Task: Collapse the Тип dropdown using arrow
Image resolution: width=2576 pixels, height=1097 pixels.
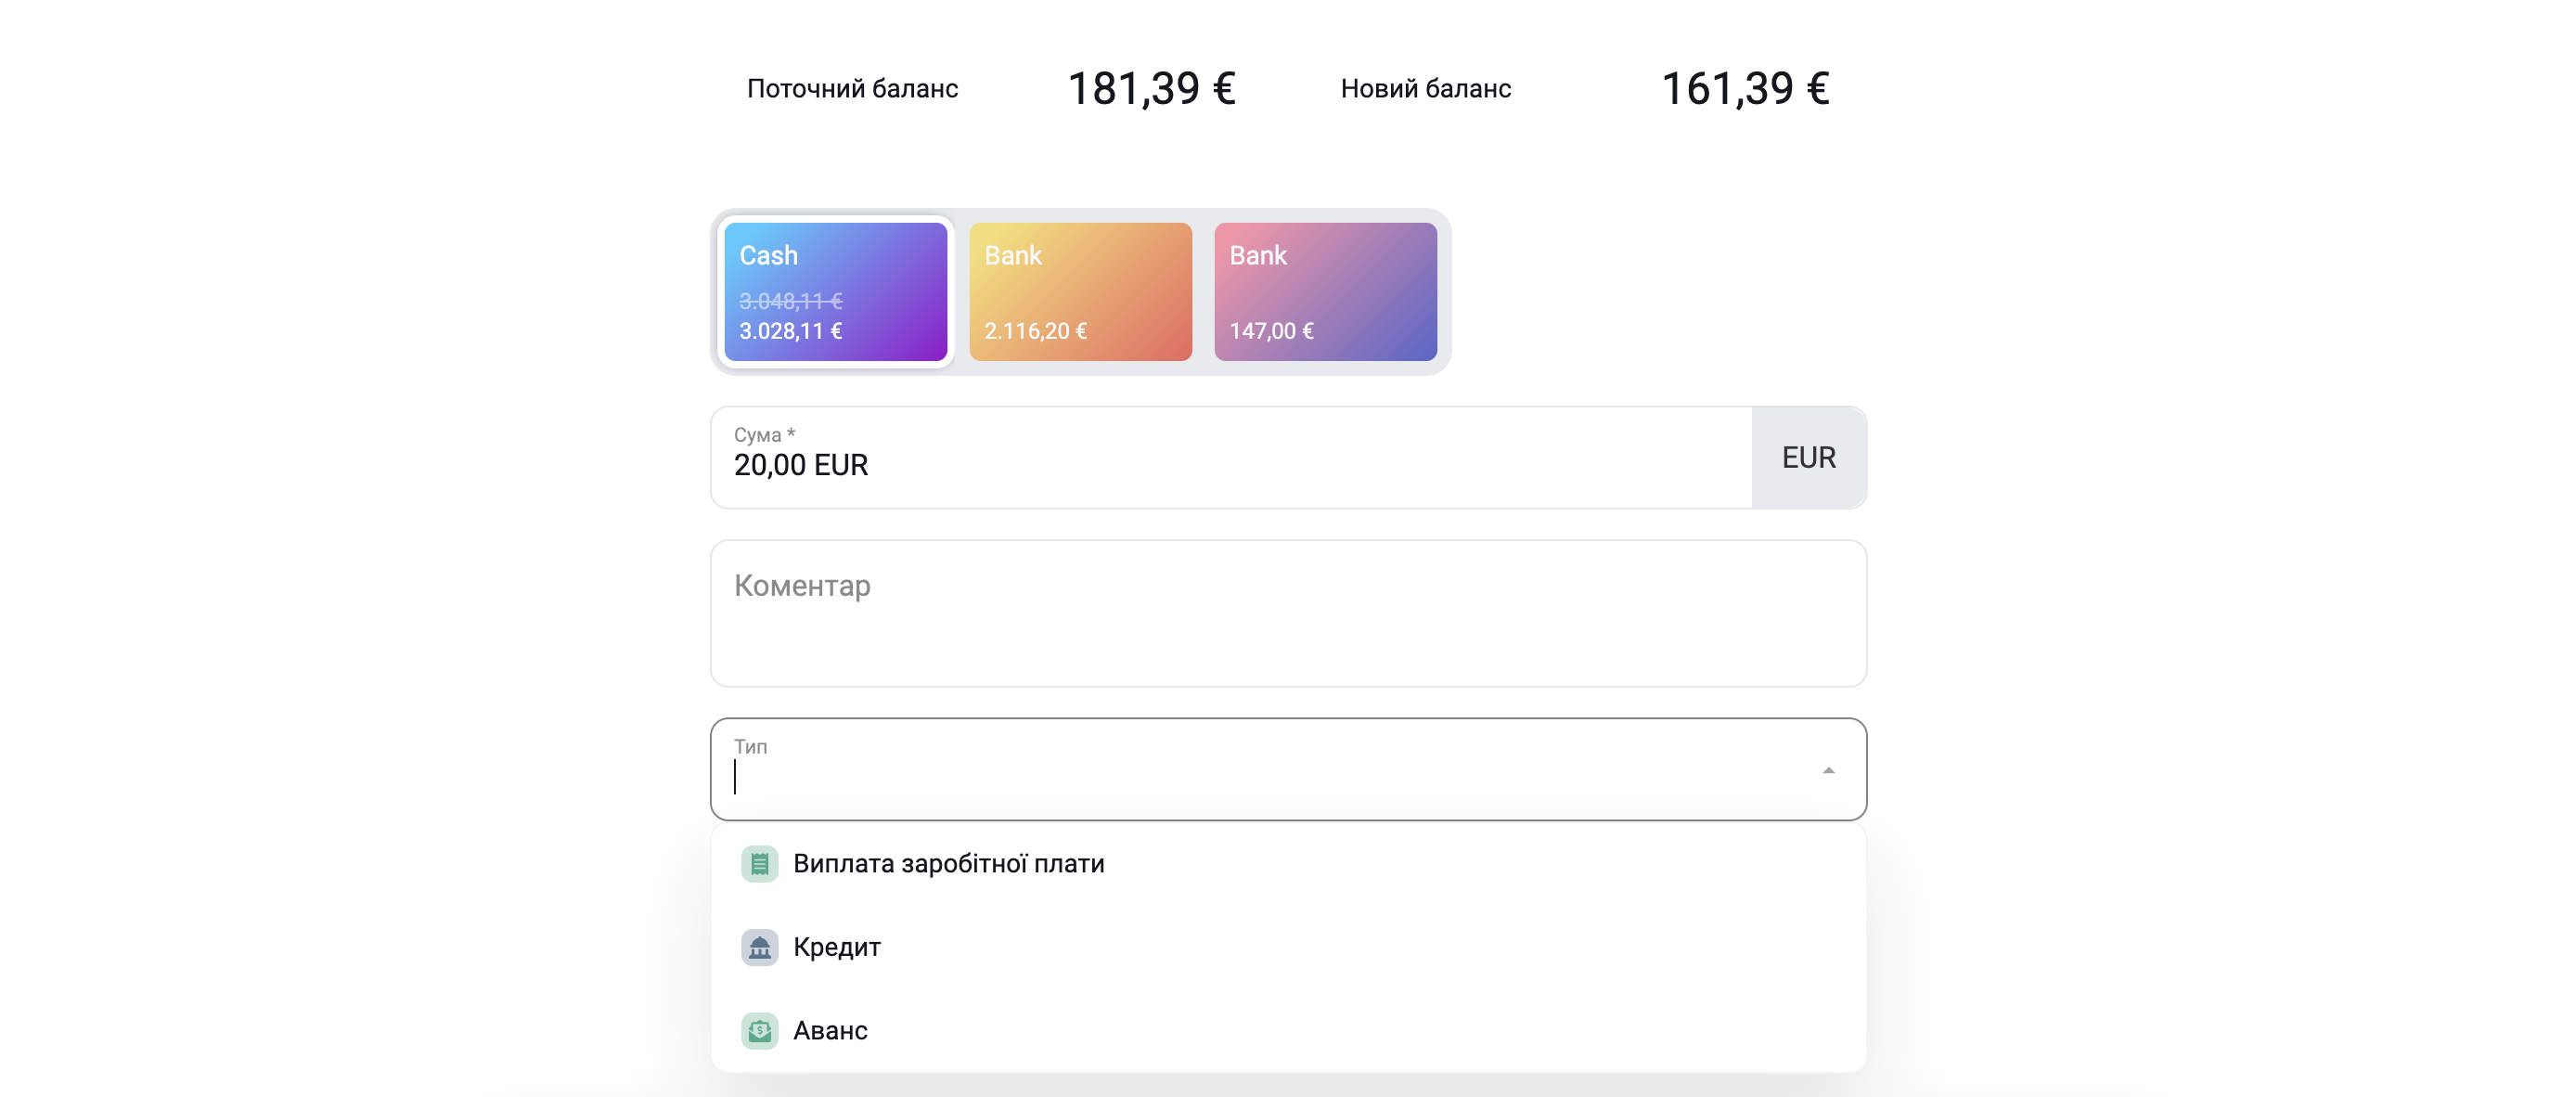Action: (x=1828, y=770)
